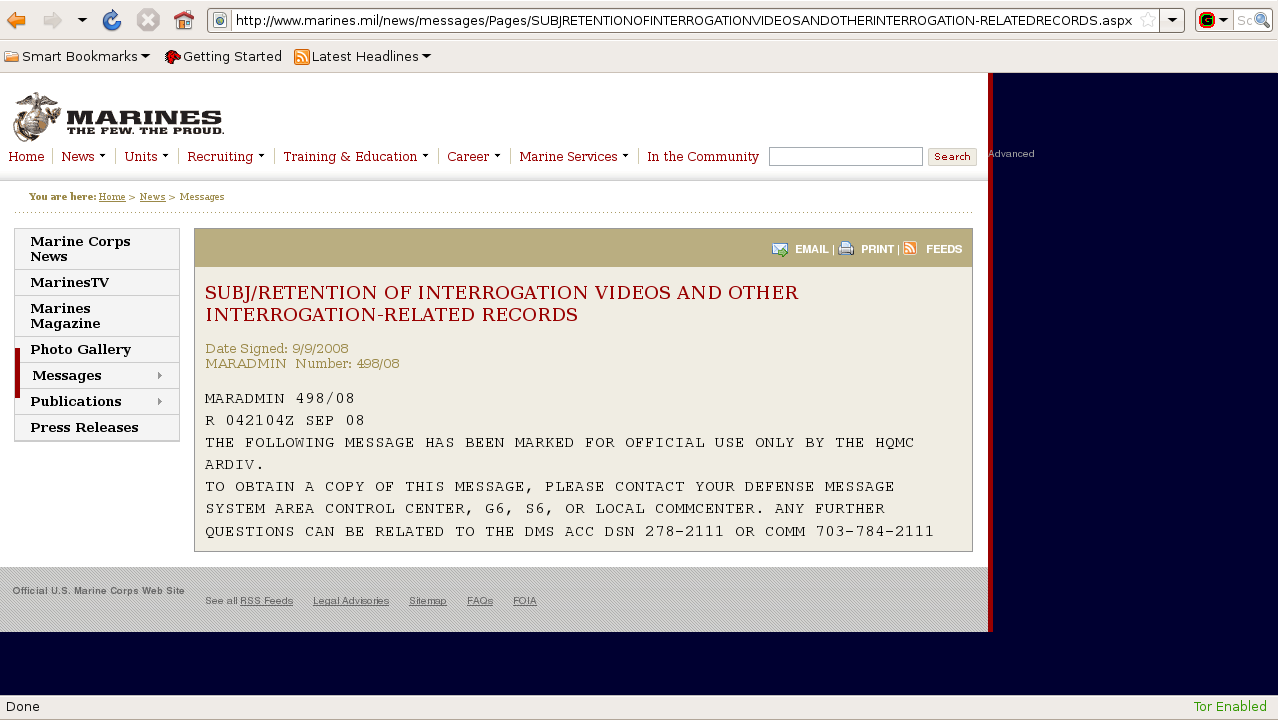Image resolution: width=1278 pixels, height=720 pixels.
Task: Open the URL bar history dropdown arrow
Action: [x=1172, y=20]
